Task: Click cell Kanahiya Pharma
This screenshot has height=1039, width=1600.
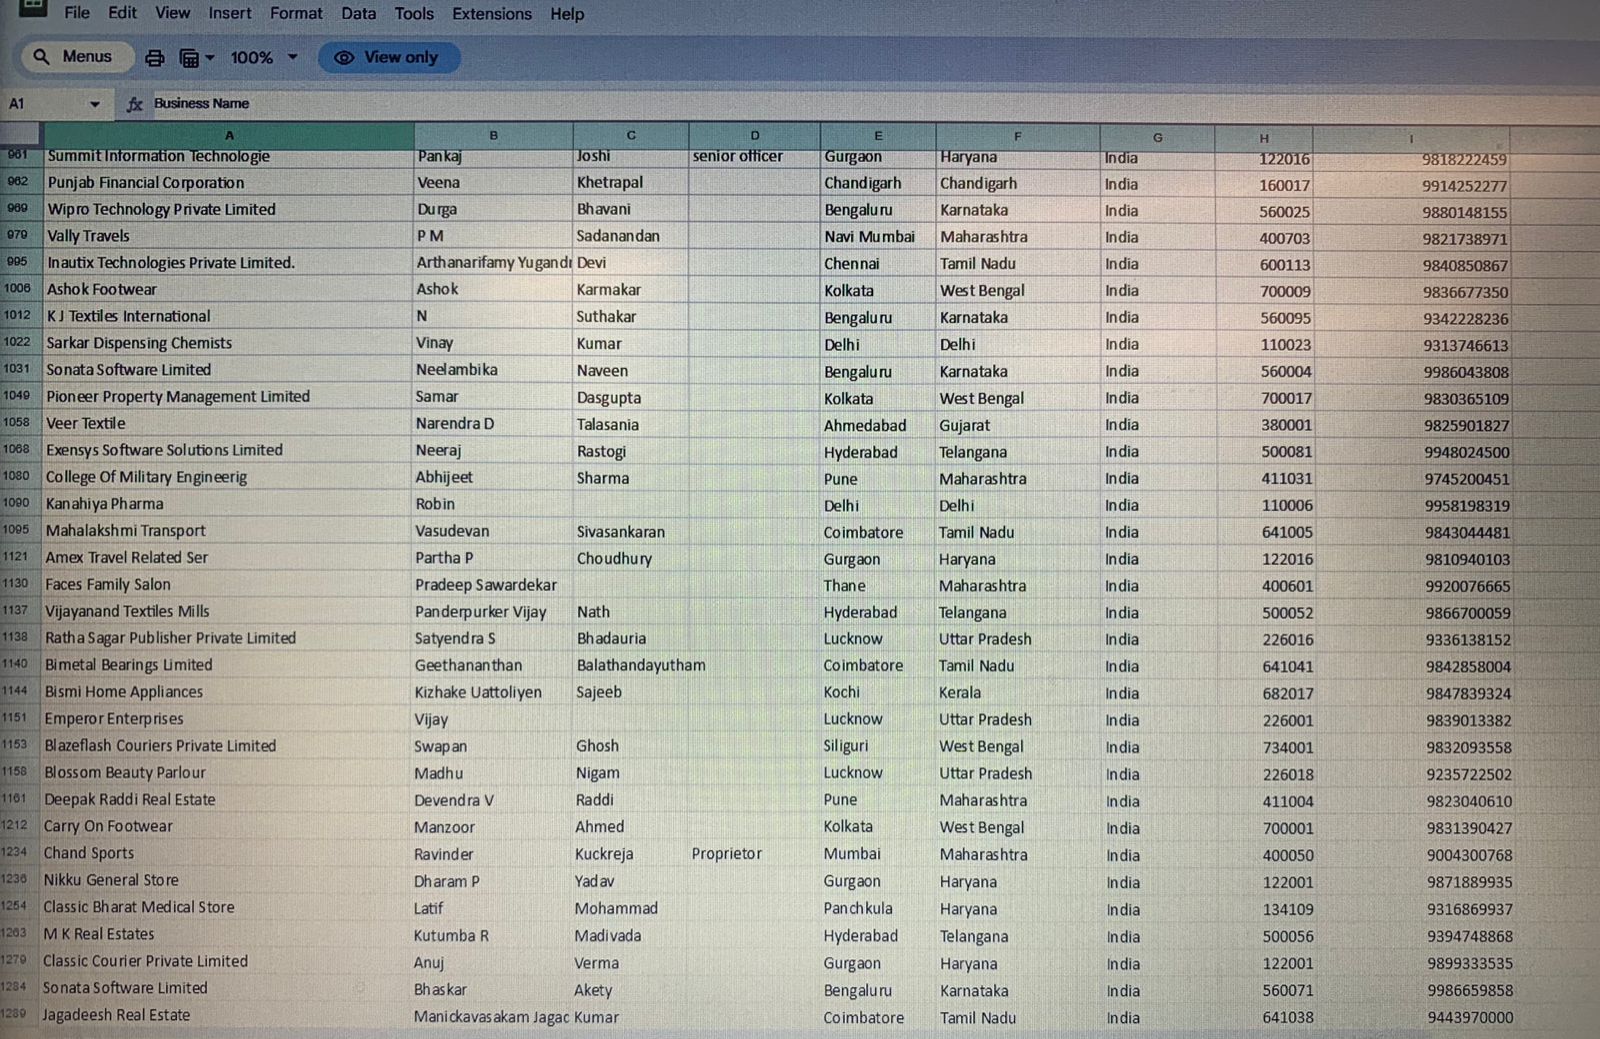Action: [x=104, y=504]
